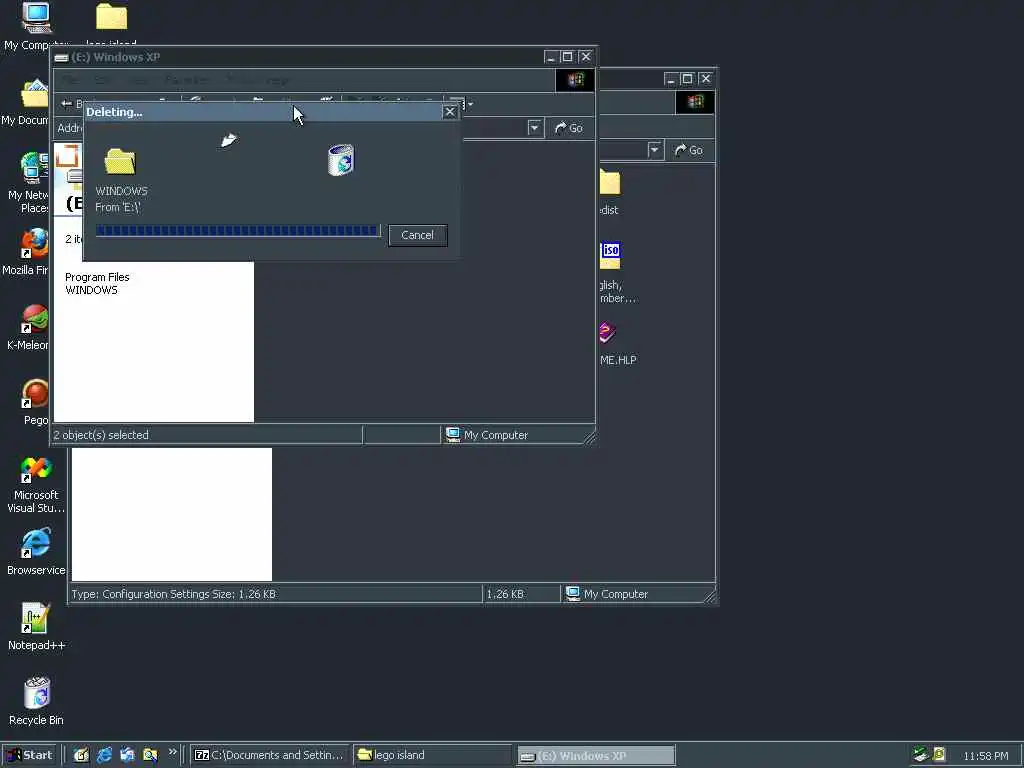Click '2 object(s) selected' status bar text
This screenshot has height=768, width=1024.
[101, 435]
